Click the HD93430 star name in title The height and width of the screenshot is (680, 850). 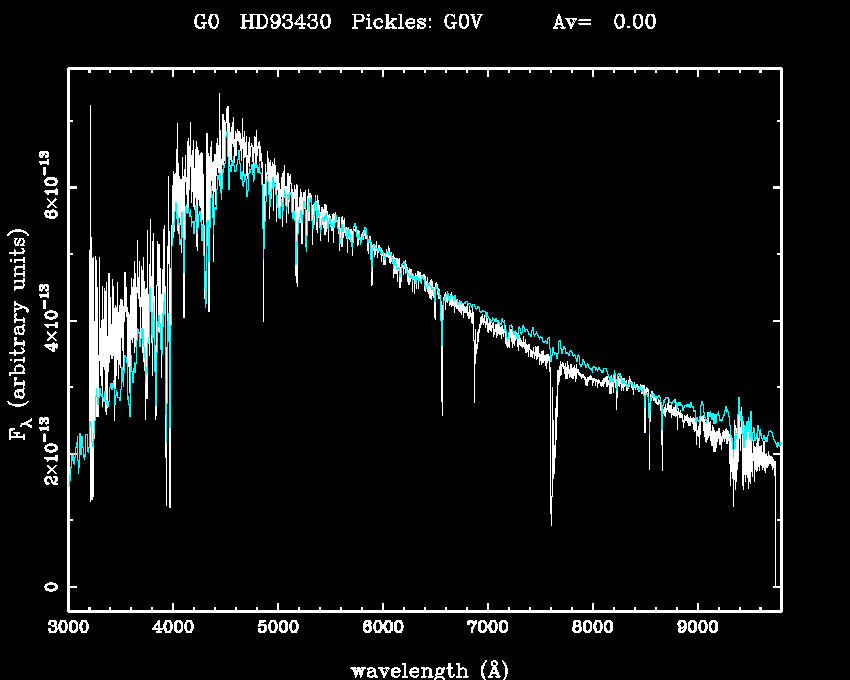click(288, 23)
